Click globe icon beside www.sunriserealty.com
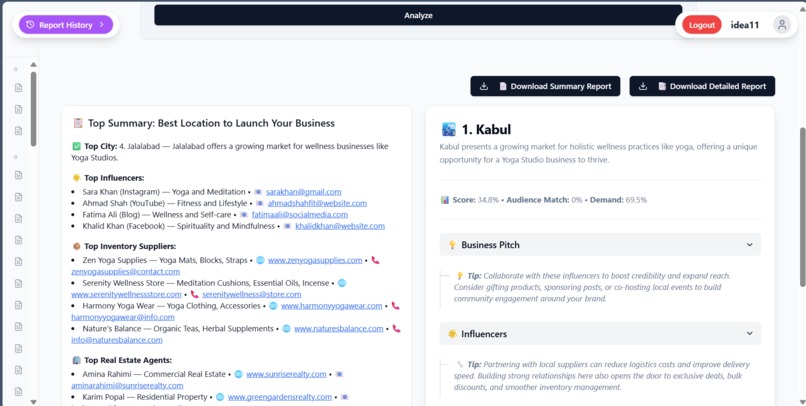Viewport: 806px width, 406px height. (239, 374)
